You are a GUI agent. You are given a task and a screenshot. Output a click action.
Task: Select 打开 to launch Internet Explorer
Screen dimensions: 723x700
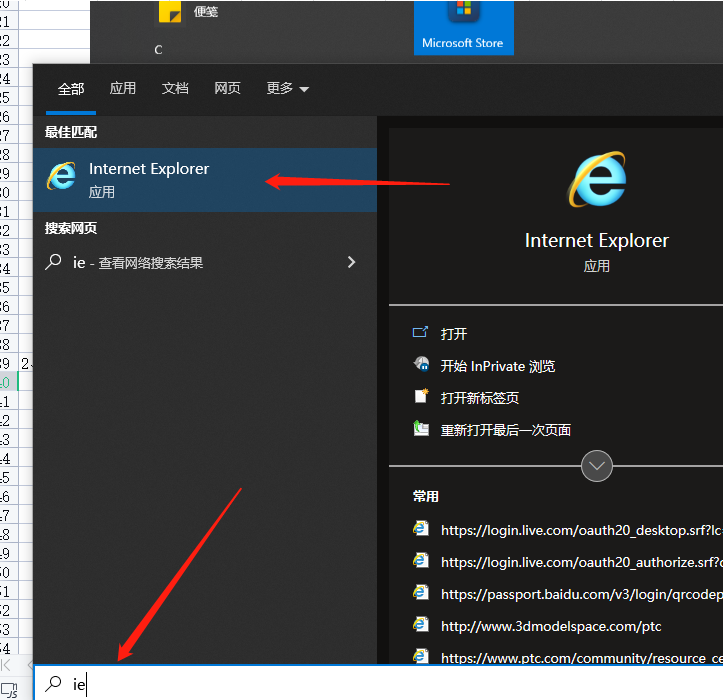click(x=454, y=334)
